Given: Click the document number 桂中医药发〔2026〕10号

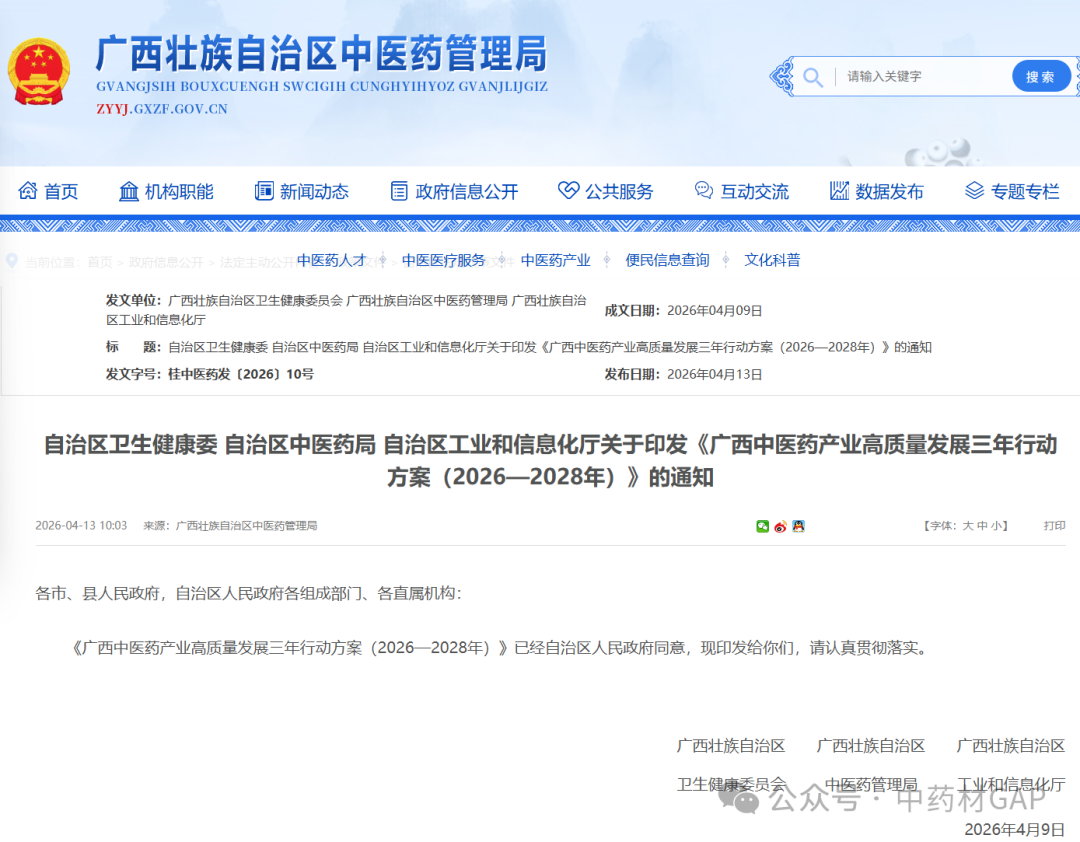Looking at the screenshot, I should [241, 374].
